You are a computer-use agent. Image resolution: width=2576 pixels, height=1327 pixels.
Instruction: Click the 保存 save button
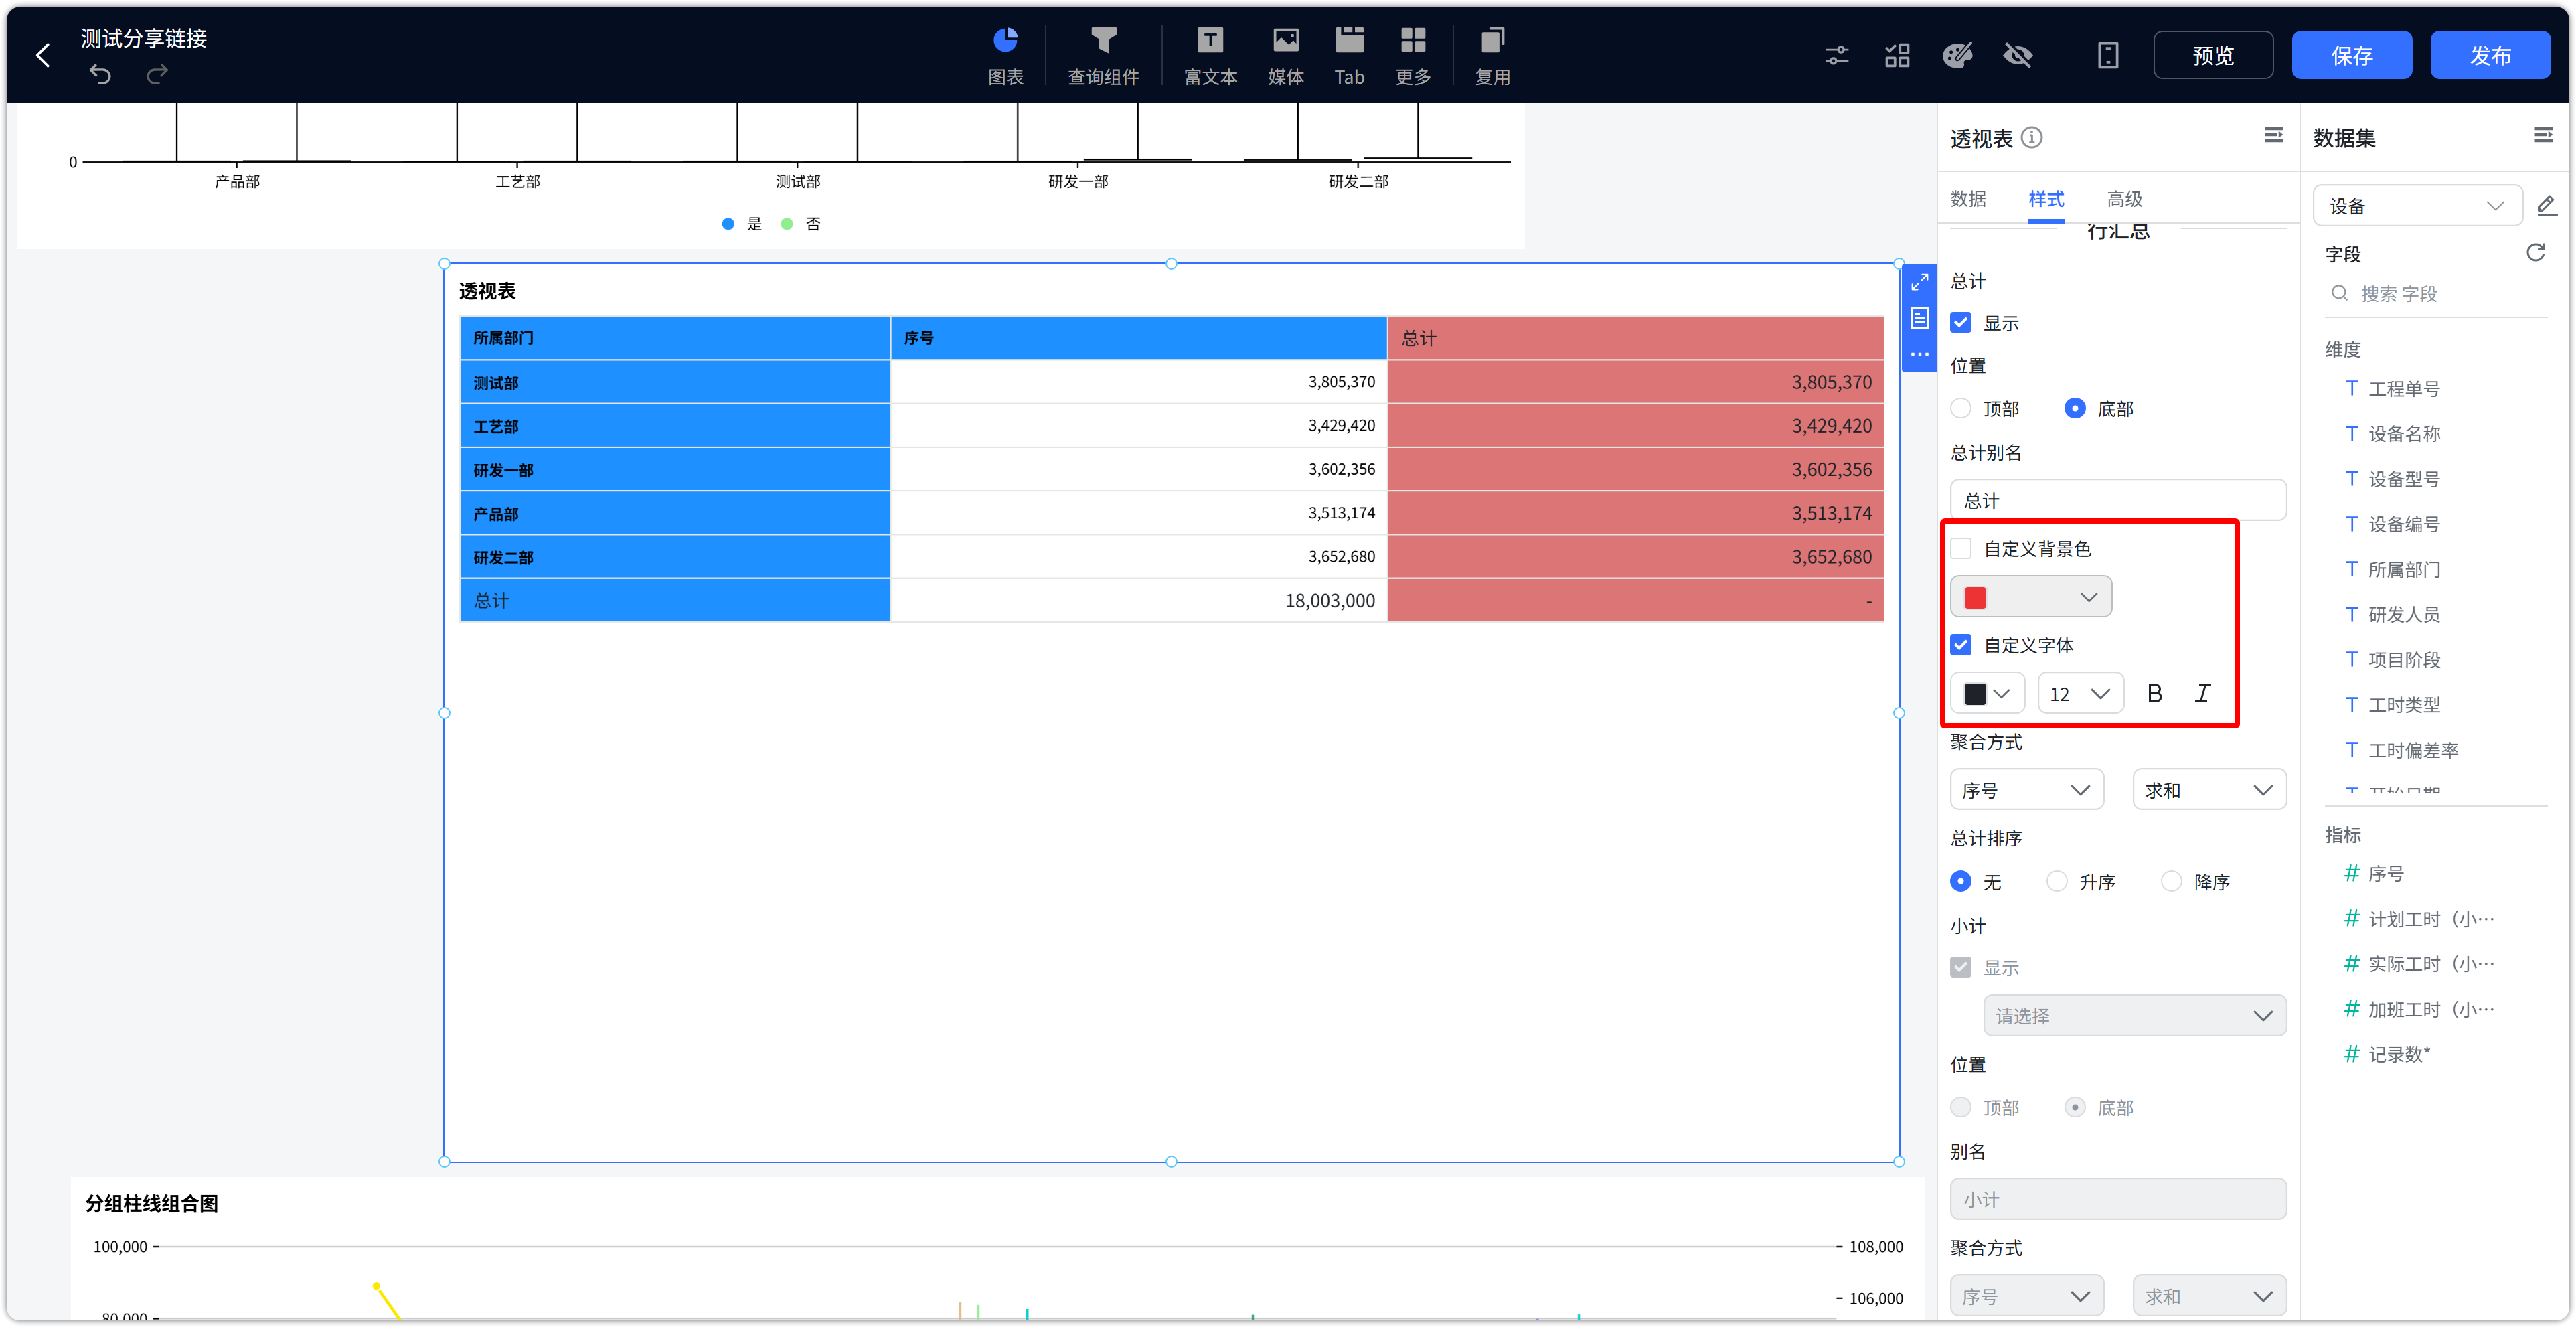(2351, 55)
